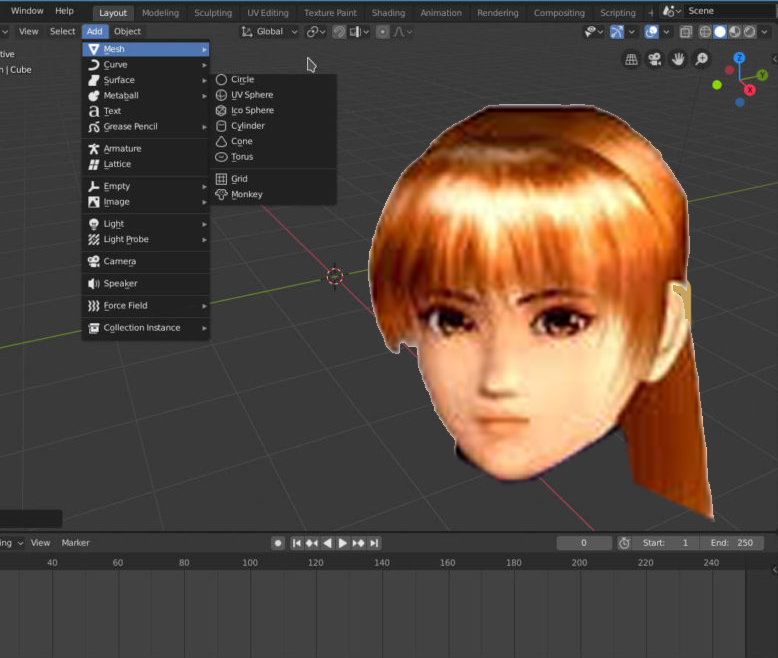Switch to material preview shading
Viewport: 778px width, 658px height.
pos(735,32)
